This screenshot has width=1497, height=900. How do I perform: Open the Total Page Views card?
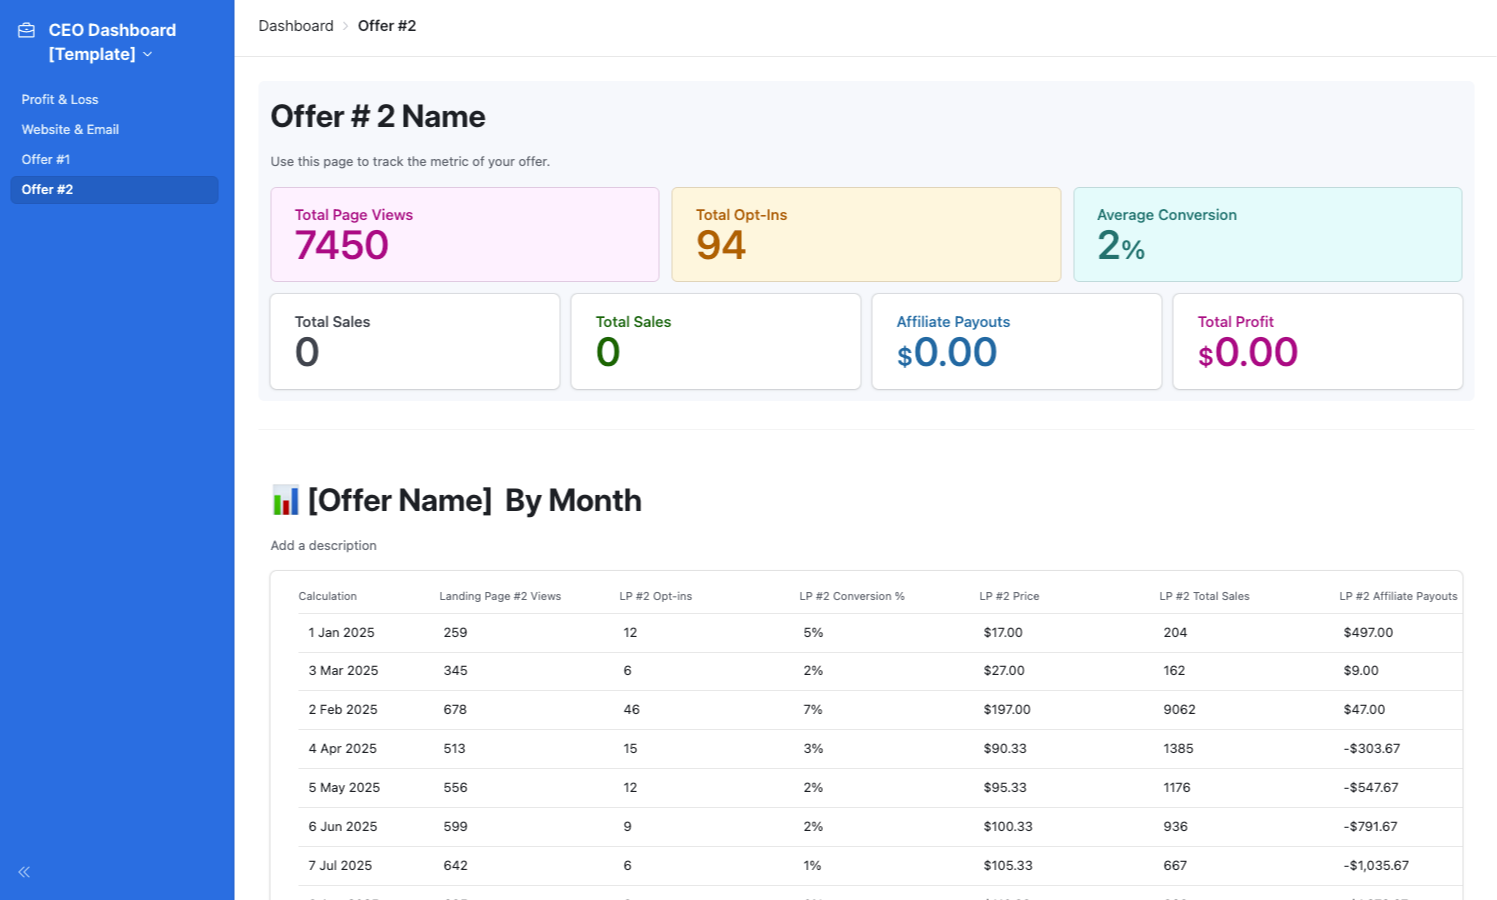click(464, 234)
